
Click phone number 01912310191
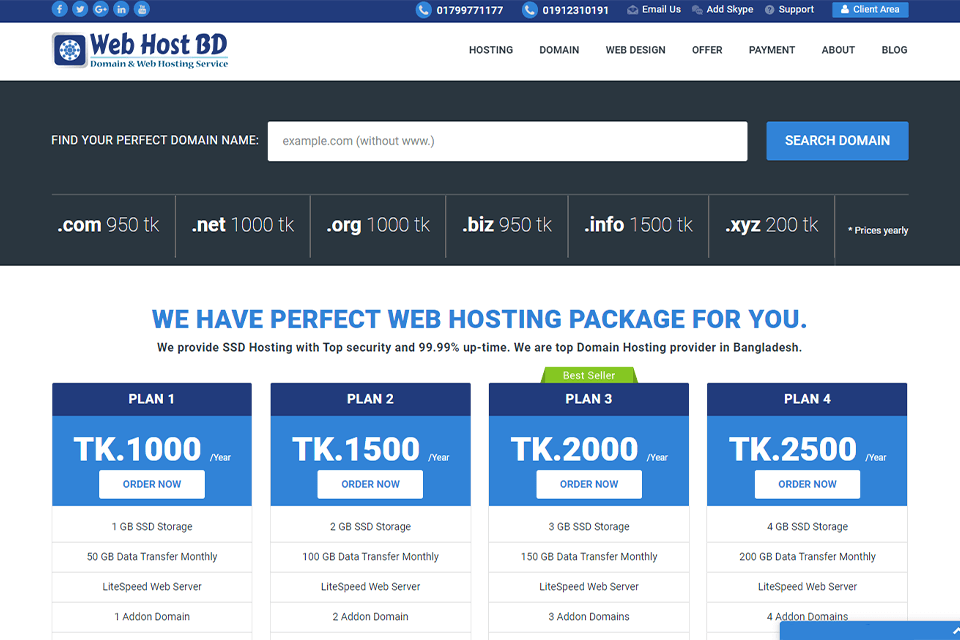[x=576, y=10]
